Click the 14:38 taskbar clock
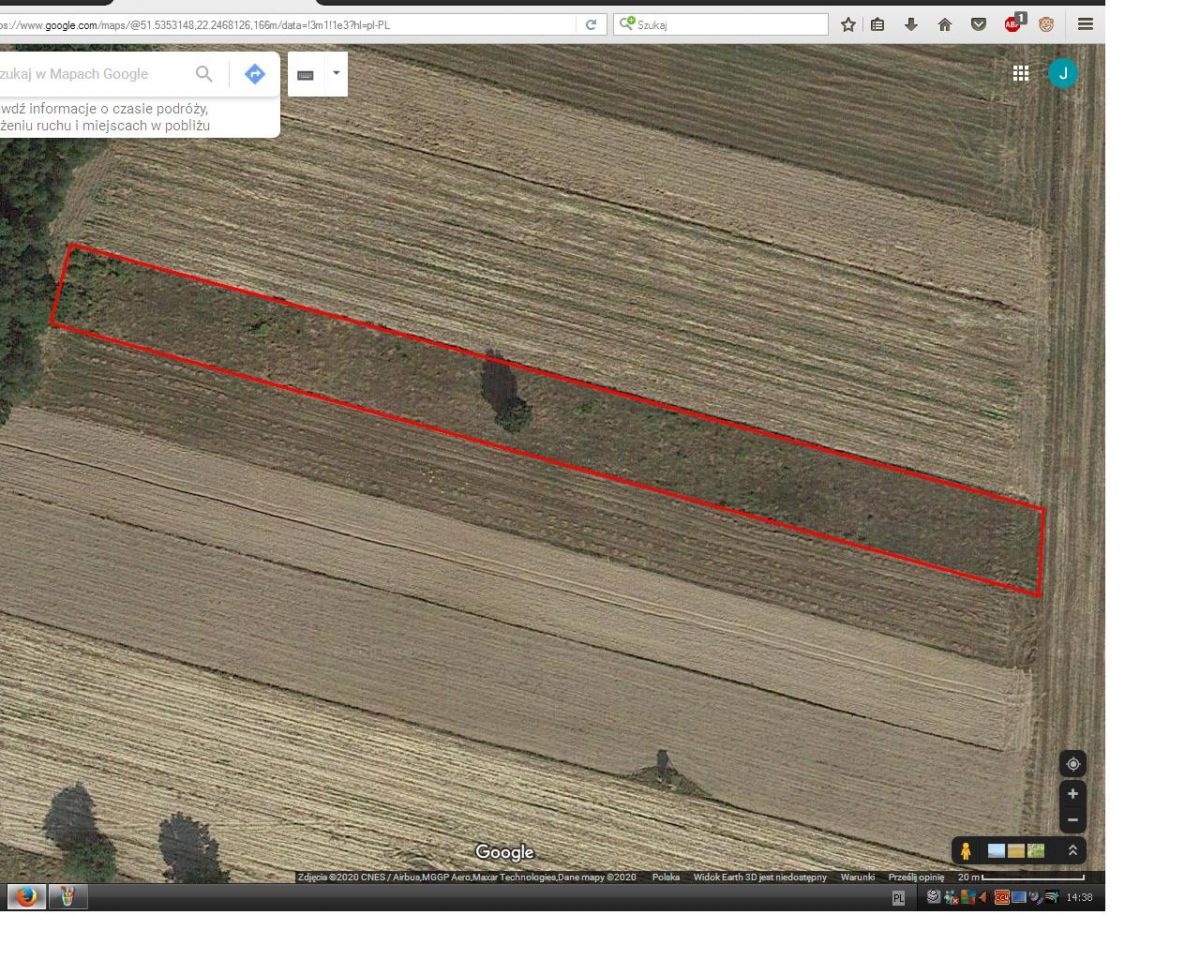This screenshot has height=960, width=1200. pyautogui.click(x=1079, y=898)
